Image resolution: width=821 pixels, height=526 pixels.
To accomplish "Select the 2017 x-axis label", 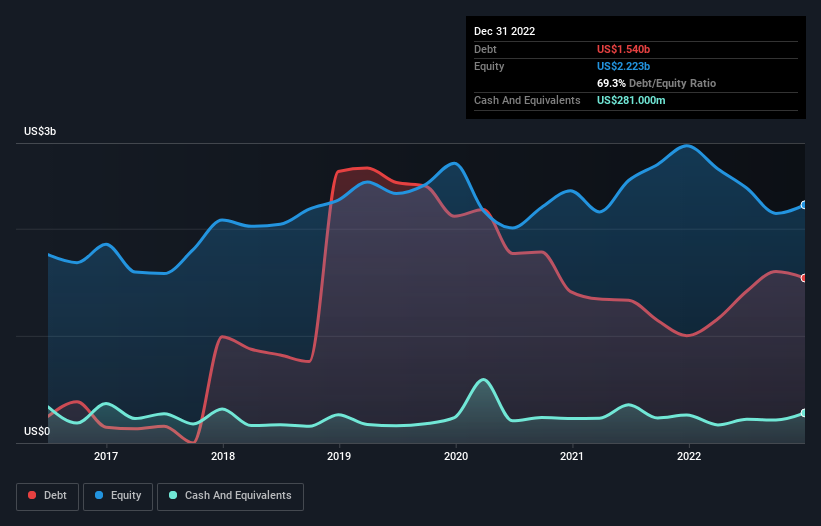I will click(x=106, y=456).
